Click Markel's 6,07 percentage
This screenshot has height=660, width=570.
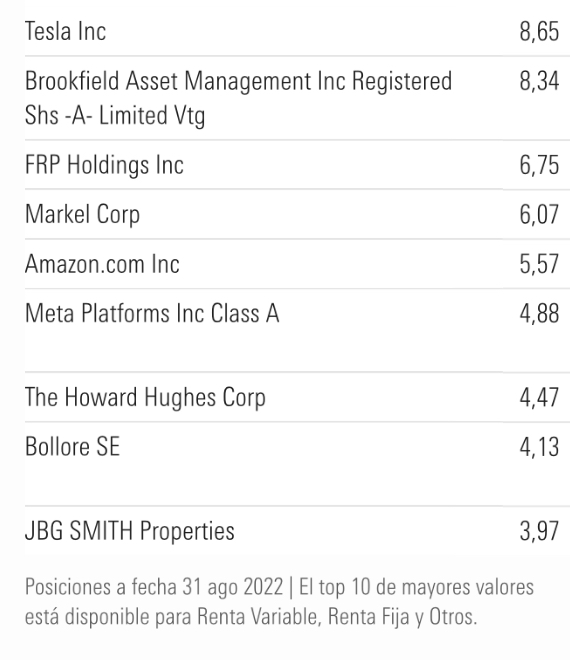[539, 215]
